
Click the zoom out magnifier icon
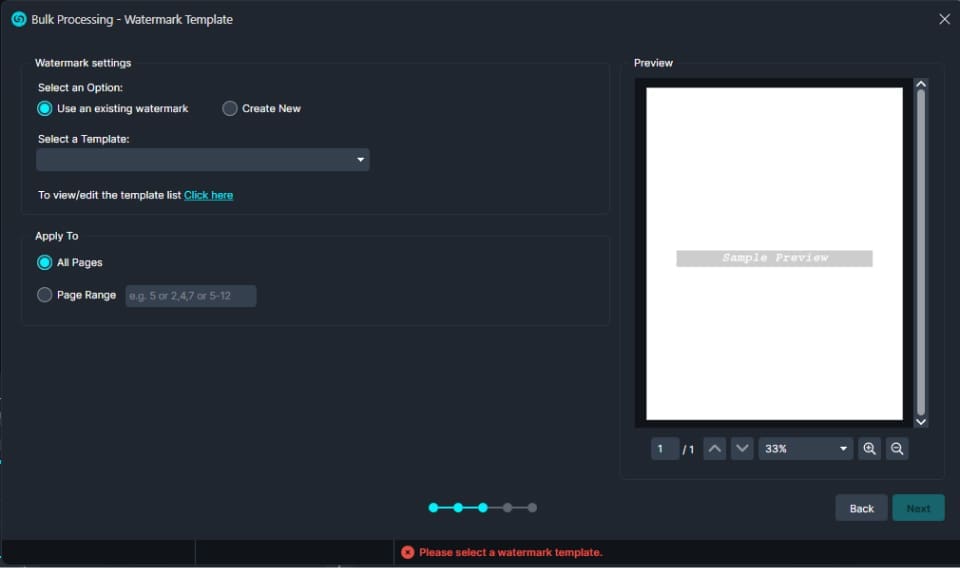(897, 449)
